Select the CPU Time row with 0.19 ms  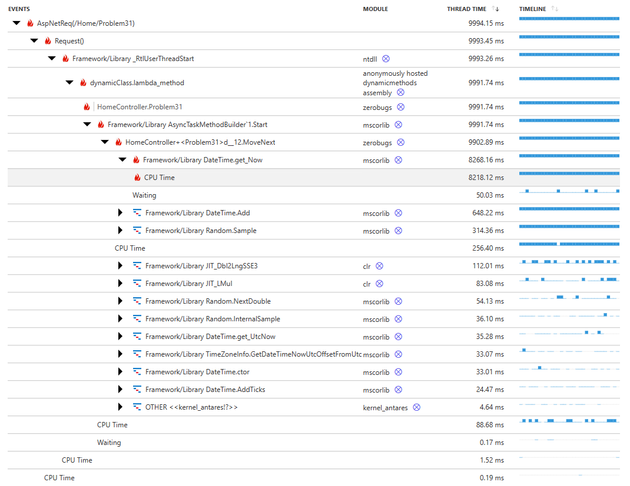coord(313,478)
